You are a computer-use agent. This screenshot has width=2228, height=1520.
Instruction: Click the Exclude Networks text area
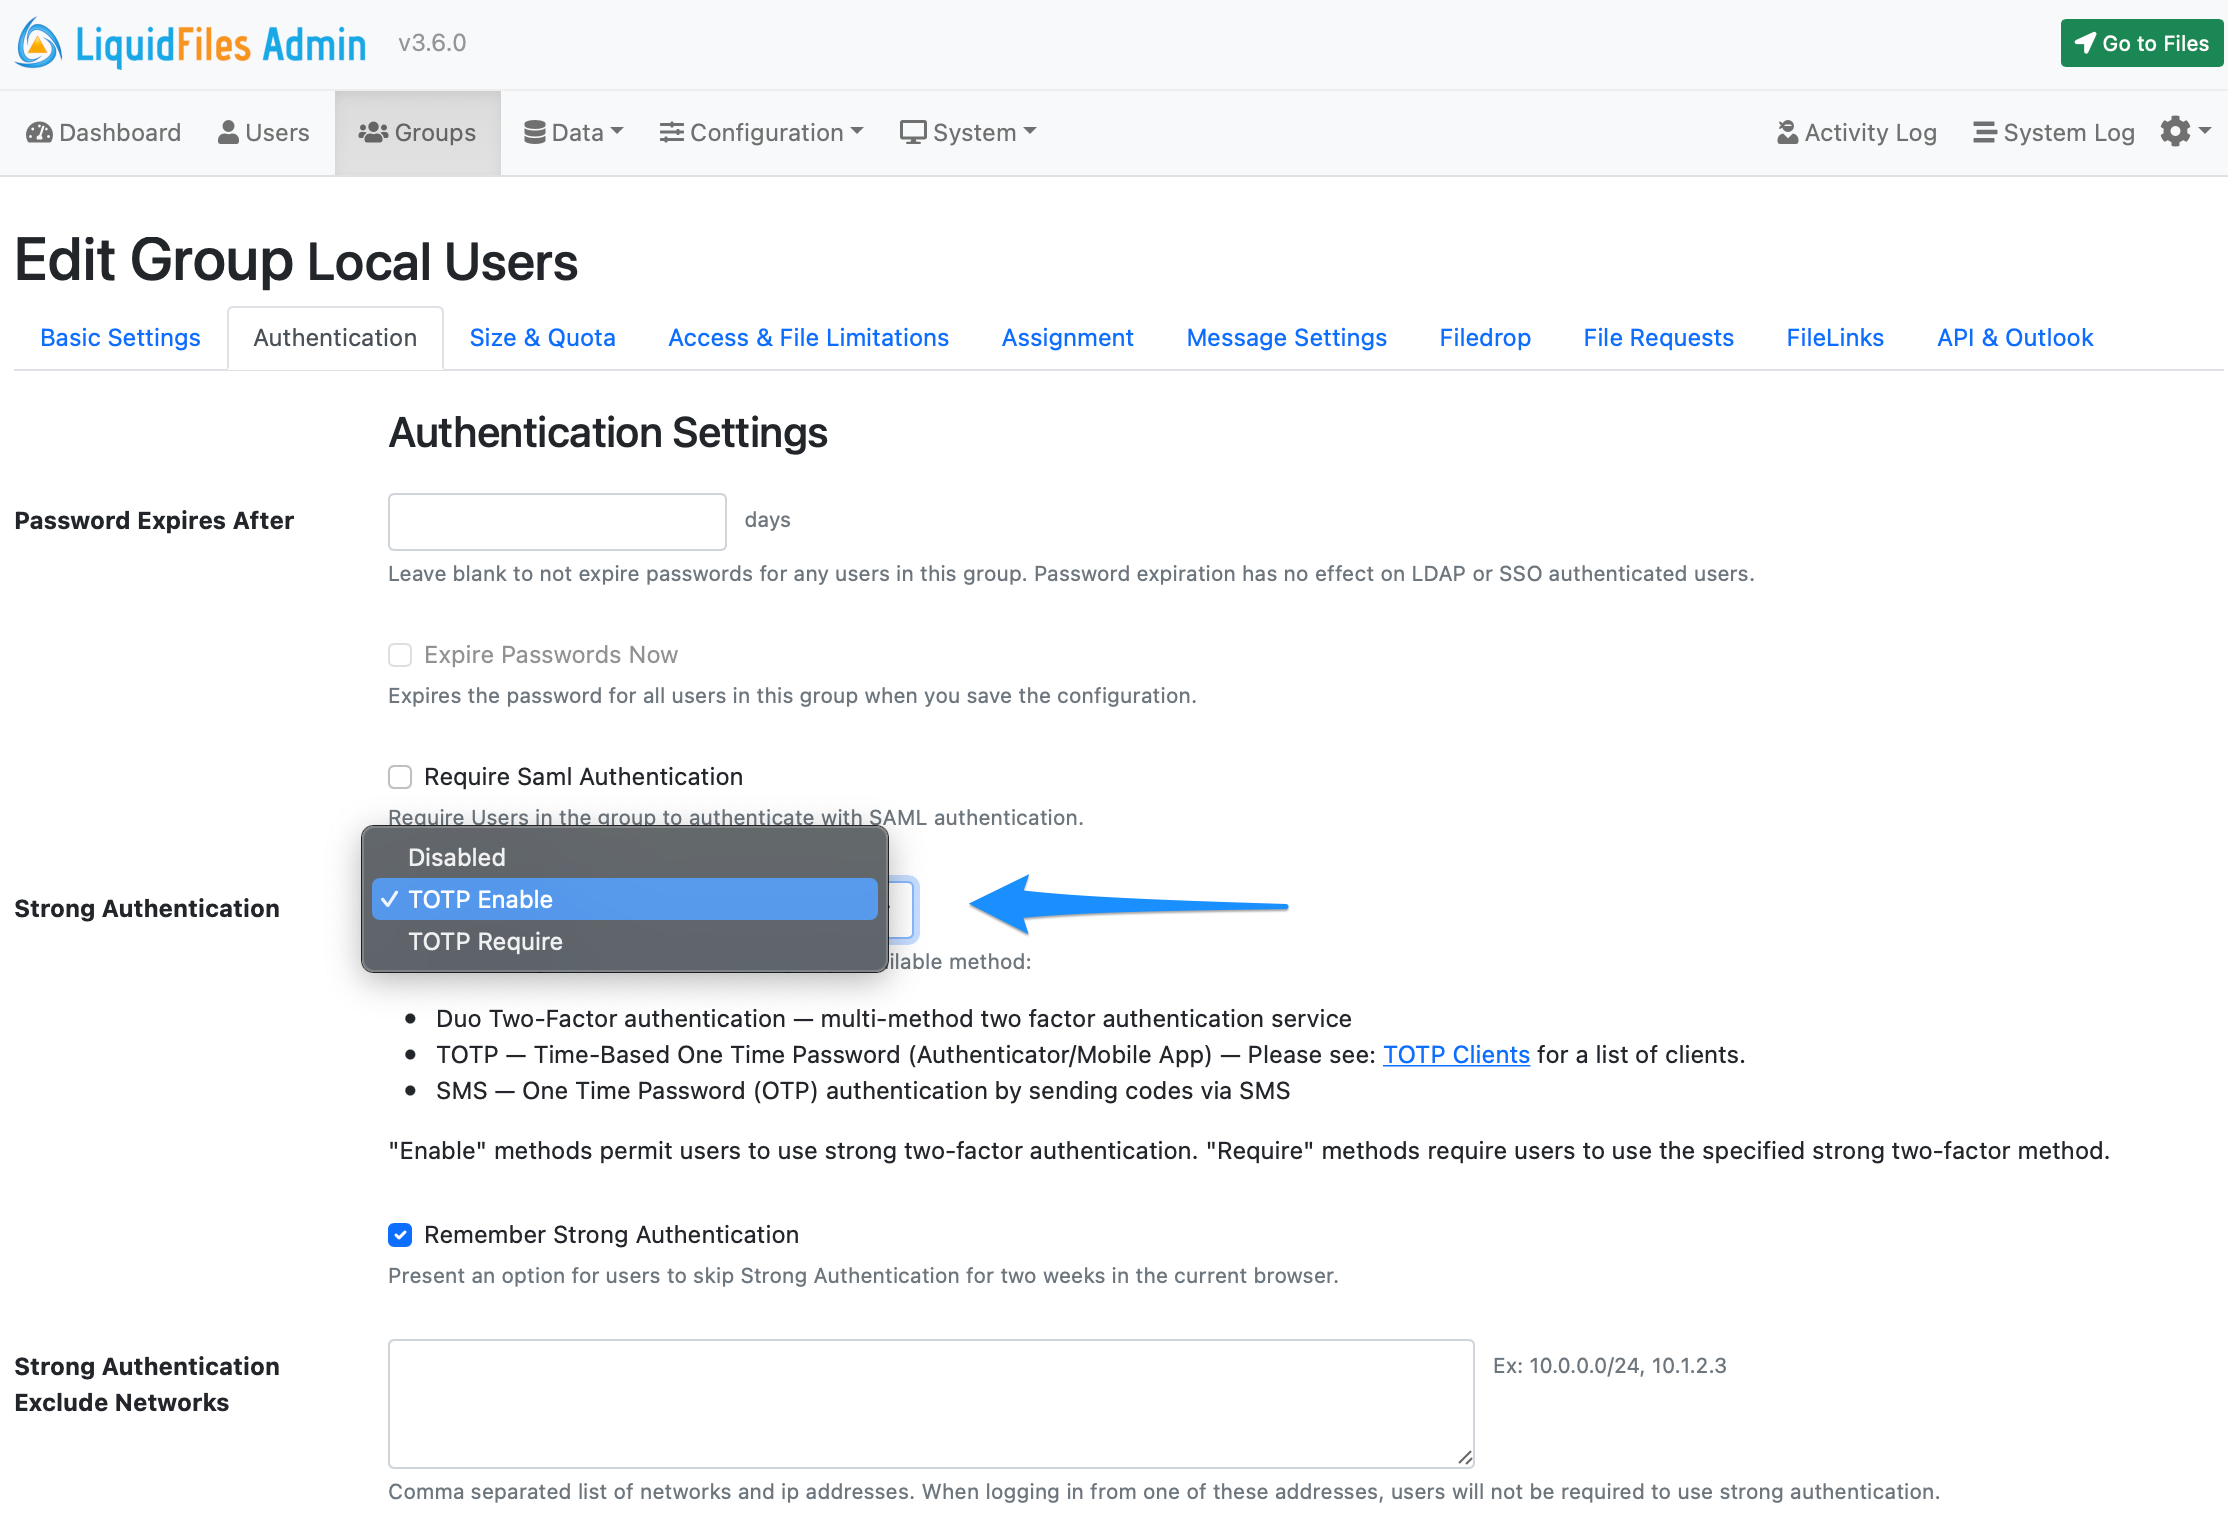click(x=930, y=1403)
